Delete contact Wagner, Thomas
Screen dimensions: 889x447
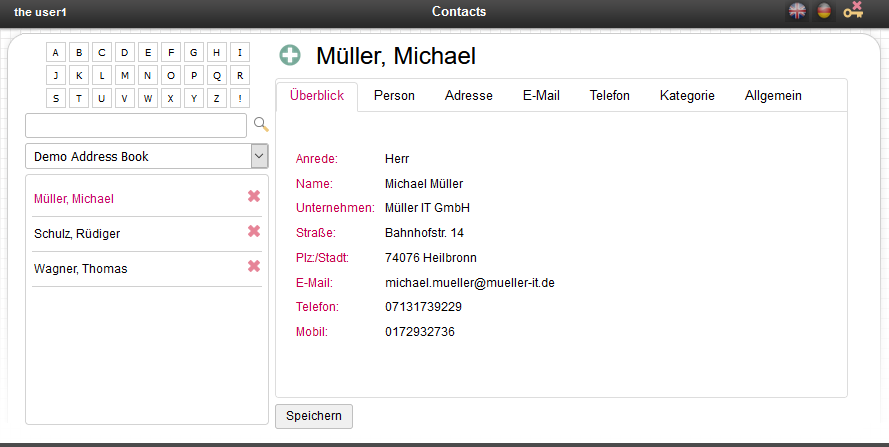254,266
